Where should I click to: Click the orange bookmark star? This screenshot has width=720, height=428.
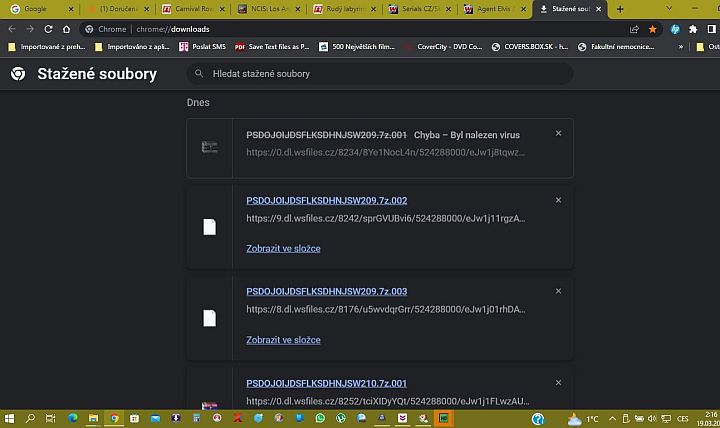(652, 29)
